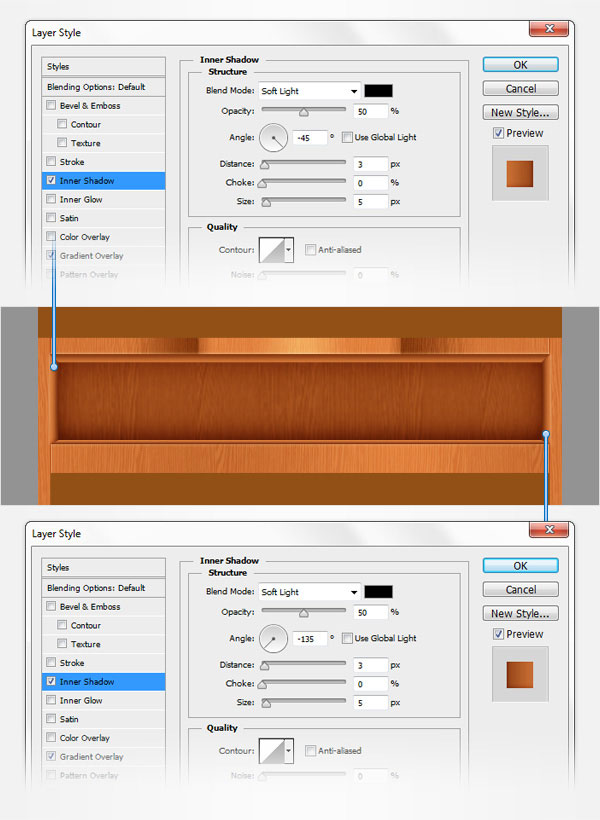Screen dimensions: 600x820
Task: Click OK in the upper Layer Style dialog
Action: pos(520,65)
